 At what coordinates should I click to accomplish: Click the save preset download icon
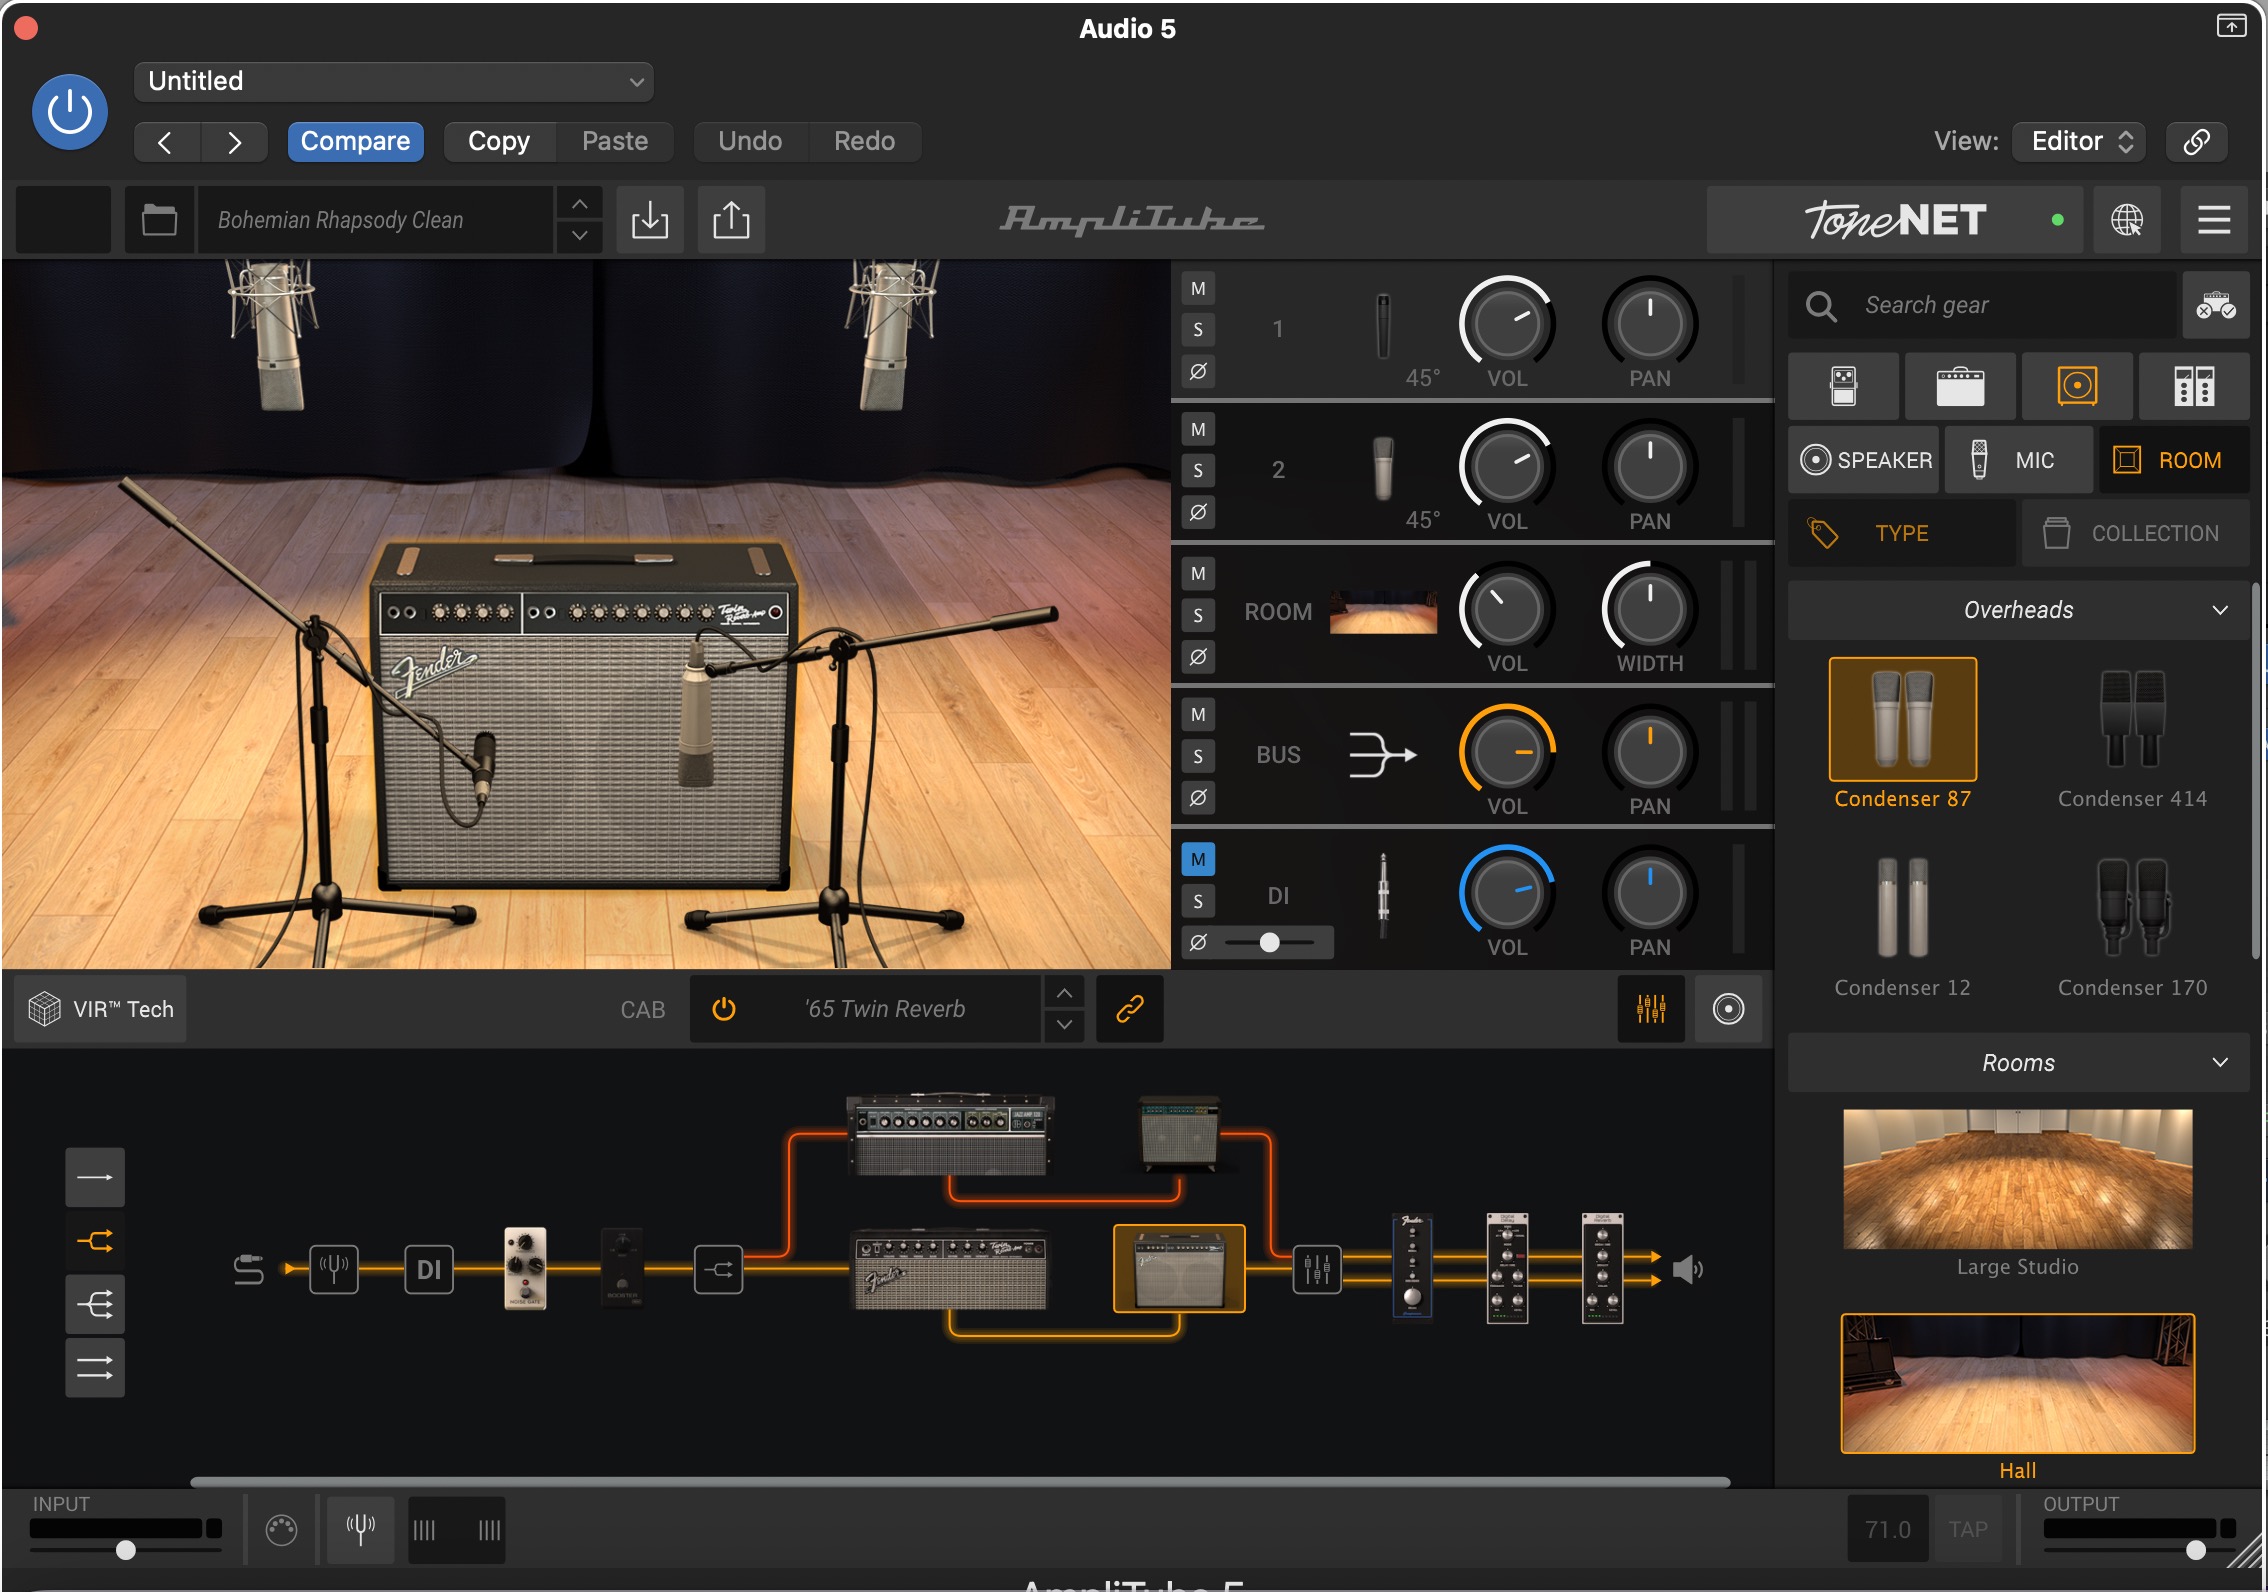tap(650, 220)
